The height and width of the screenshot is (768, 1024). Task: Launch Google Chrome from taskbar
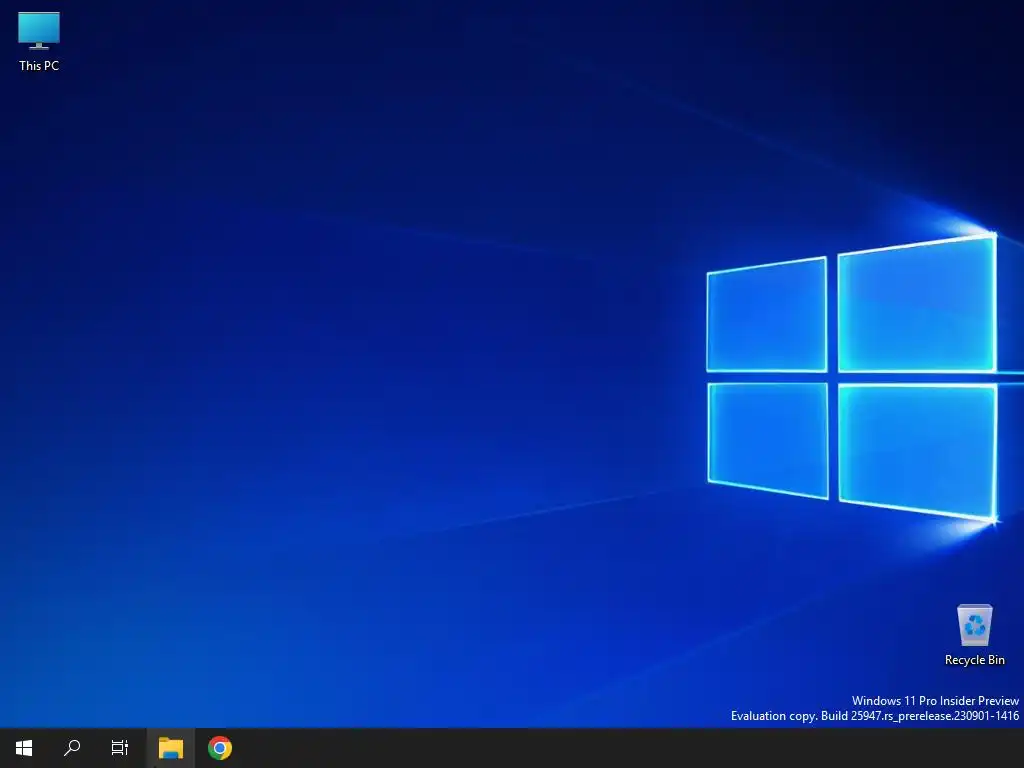(220, 748)
